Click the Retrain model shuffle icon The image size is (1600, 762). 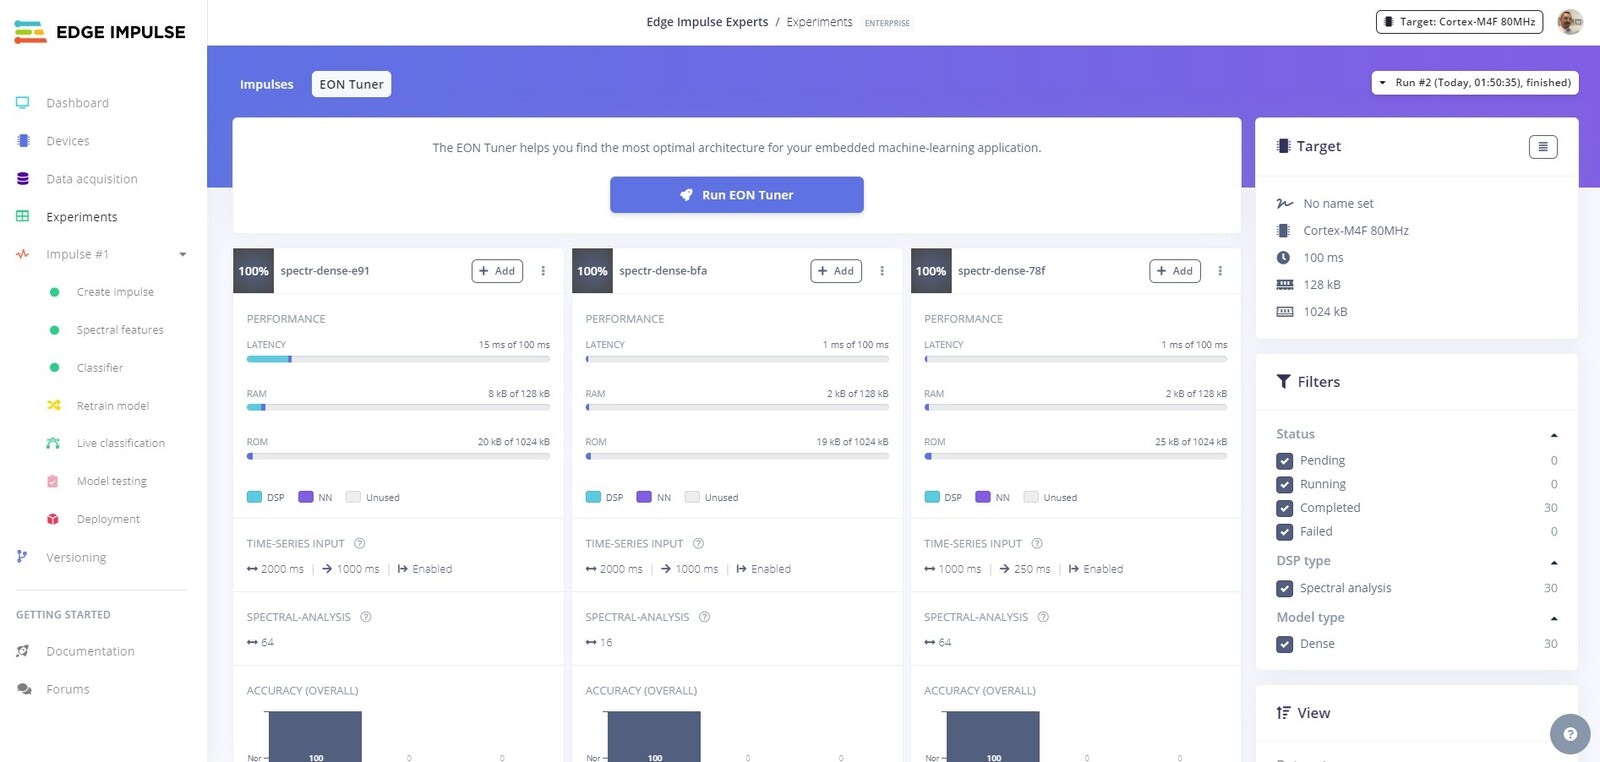[53, 405]
